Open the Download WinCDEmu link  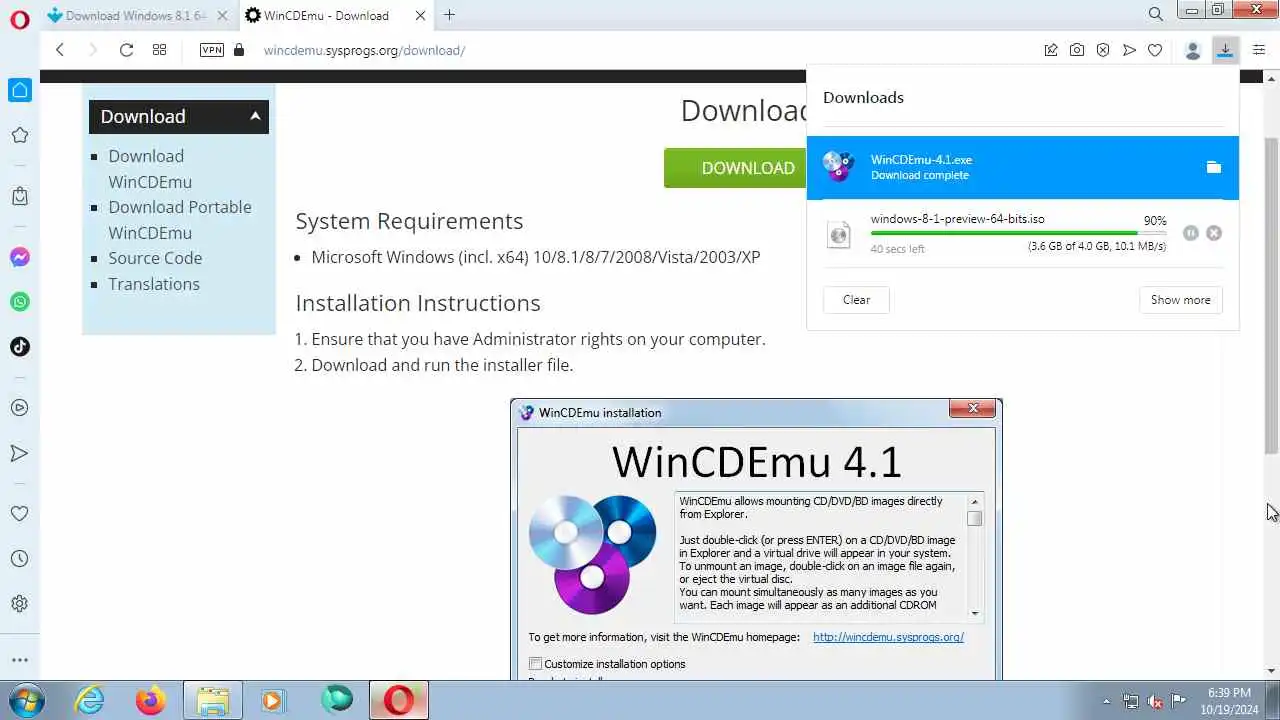coord(150,169)
